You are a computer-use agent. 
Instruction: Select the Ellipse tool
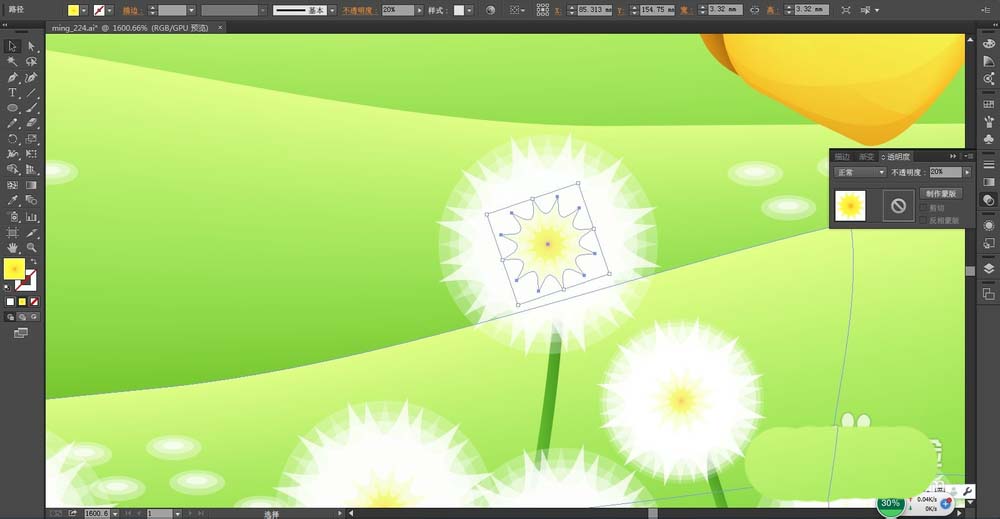12,108
